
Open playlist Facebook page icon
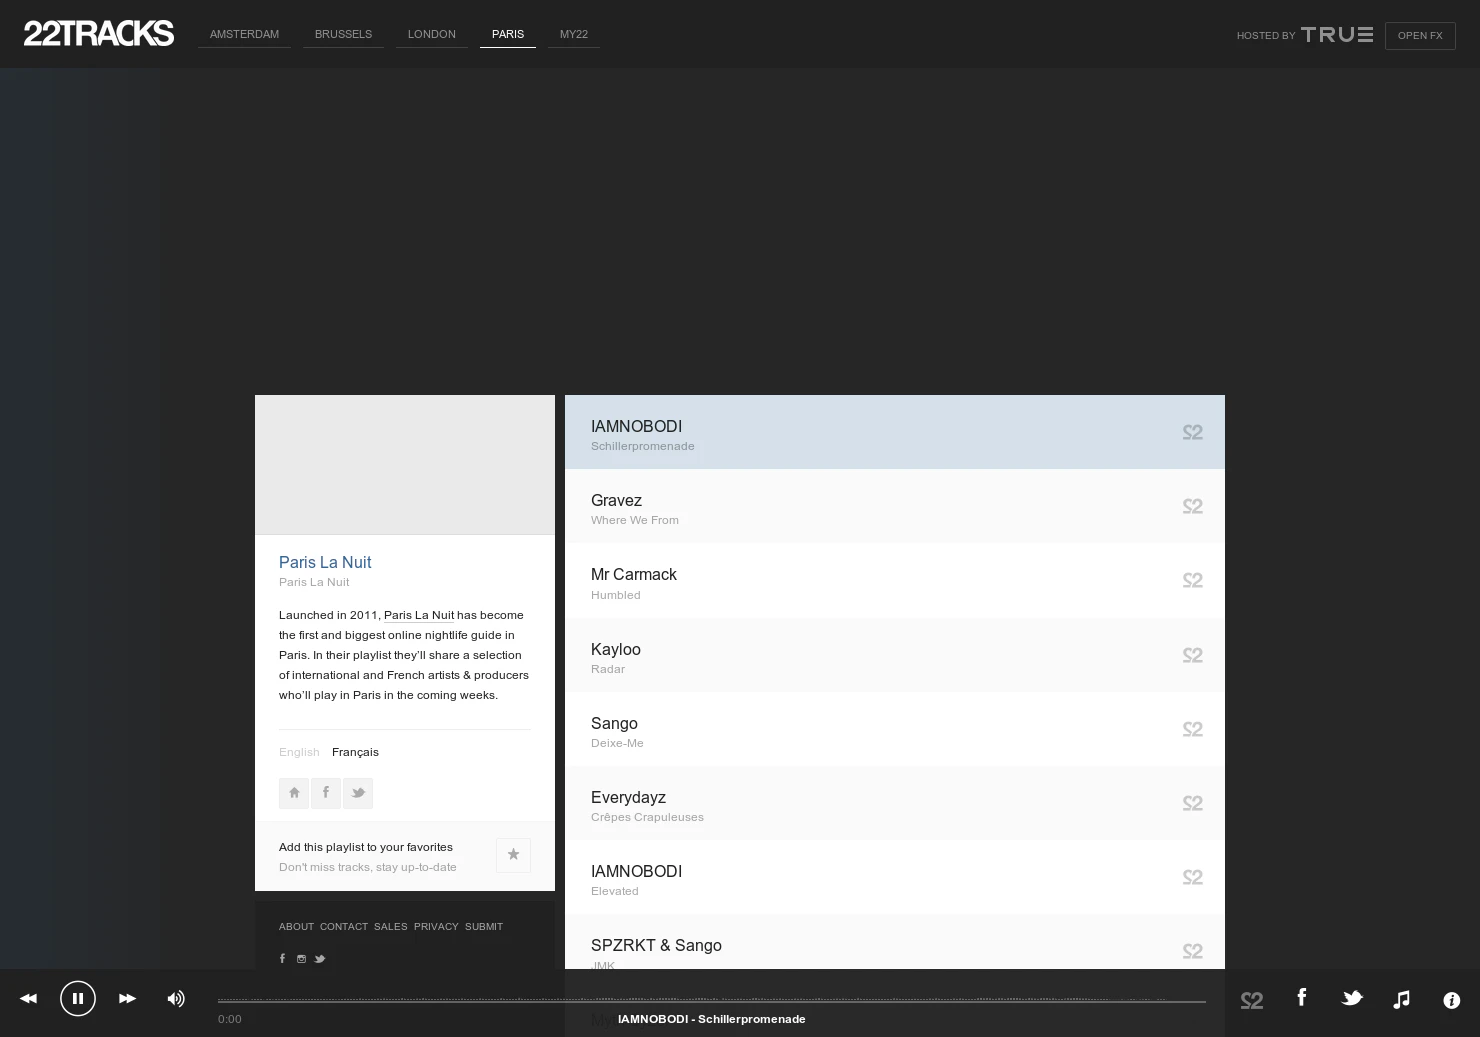[326, 793]
